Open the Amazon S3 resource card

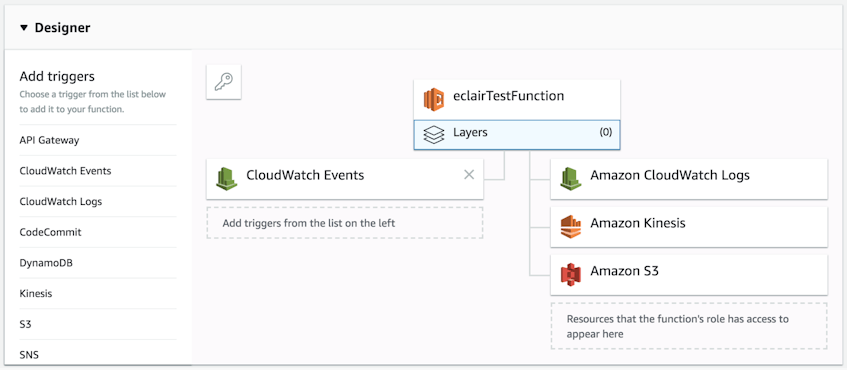click(x=689, y=274)
